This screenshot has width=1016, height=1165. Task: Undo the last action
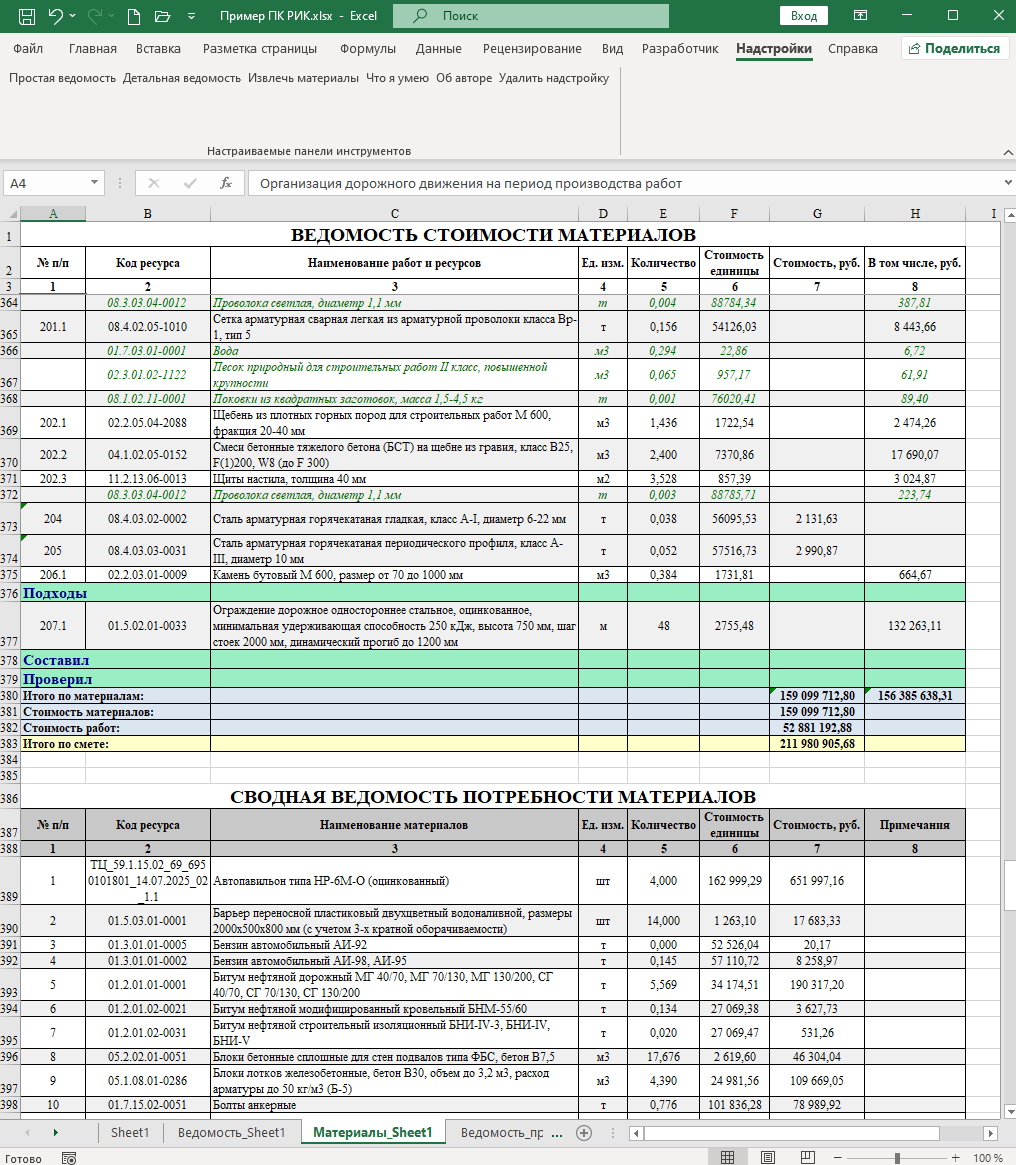pyautogui.click(x=57, y=16)
